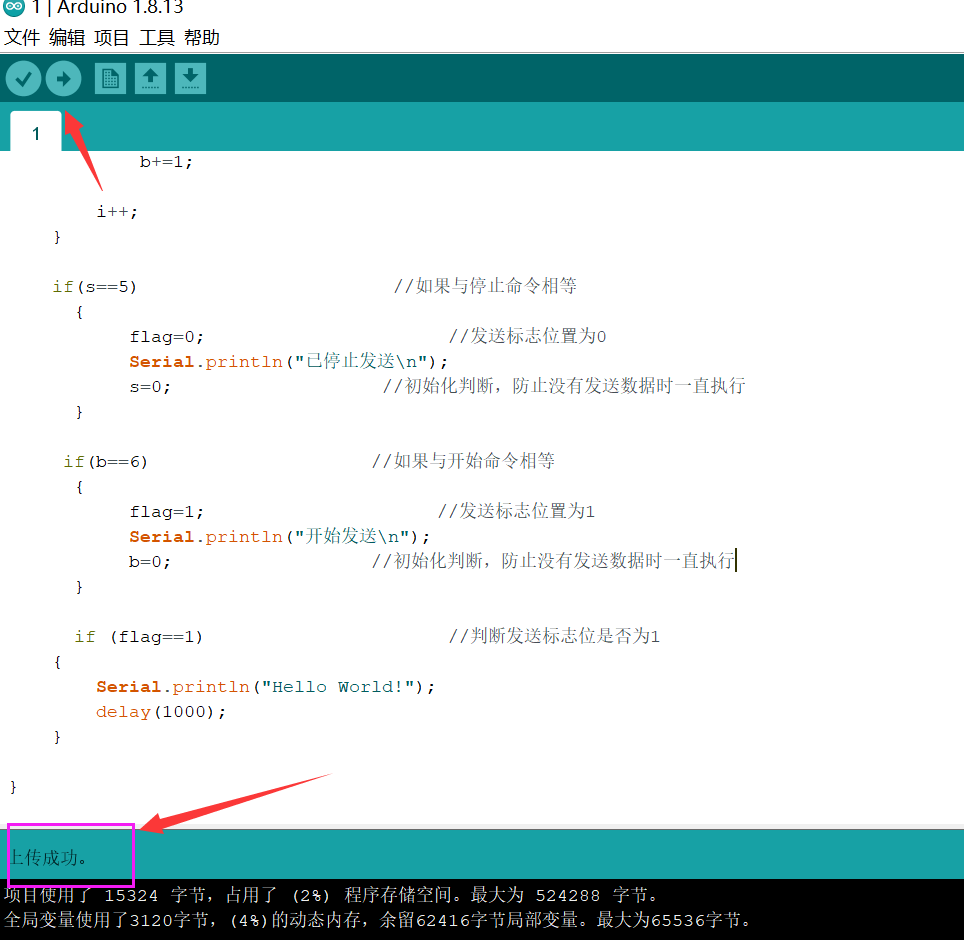The image size is (964, 940).
Task: Click the comment //如果与停止命令相等
Action: (485, 286)
